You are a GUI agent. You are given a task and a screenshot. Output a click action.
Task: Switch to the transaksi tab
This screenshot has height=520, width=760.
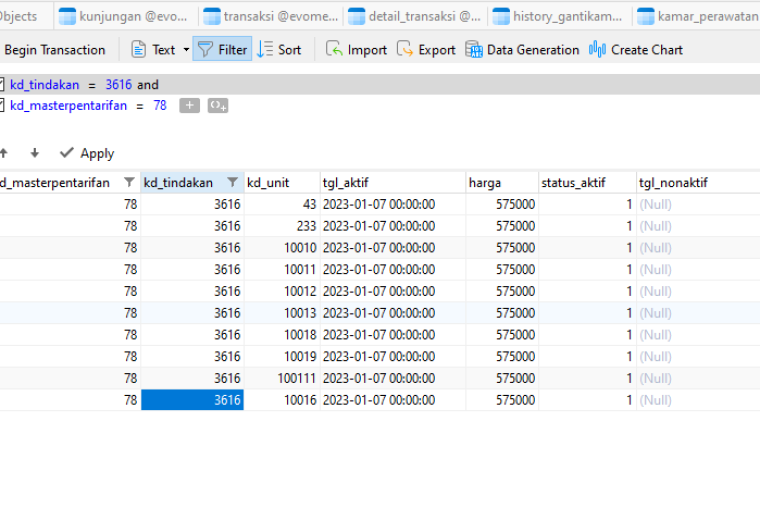(x=270, y=16)
